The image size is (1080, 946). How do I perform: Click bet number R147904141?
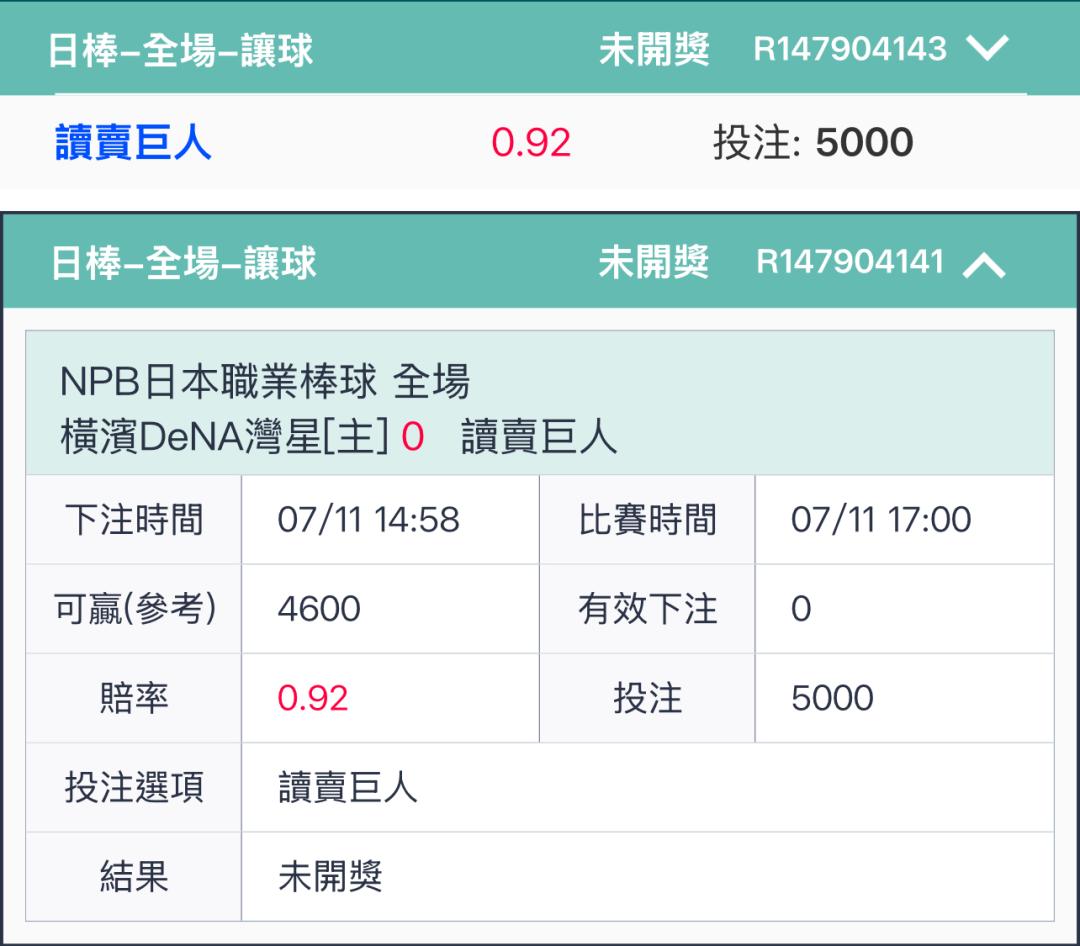click(x=850, y=262)
